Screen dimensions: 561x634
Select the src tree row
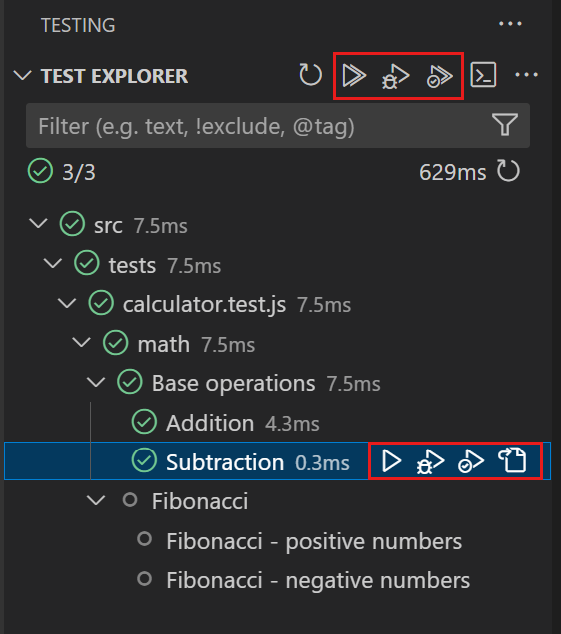(277, 225)
